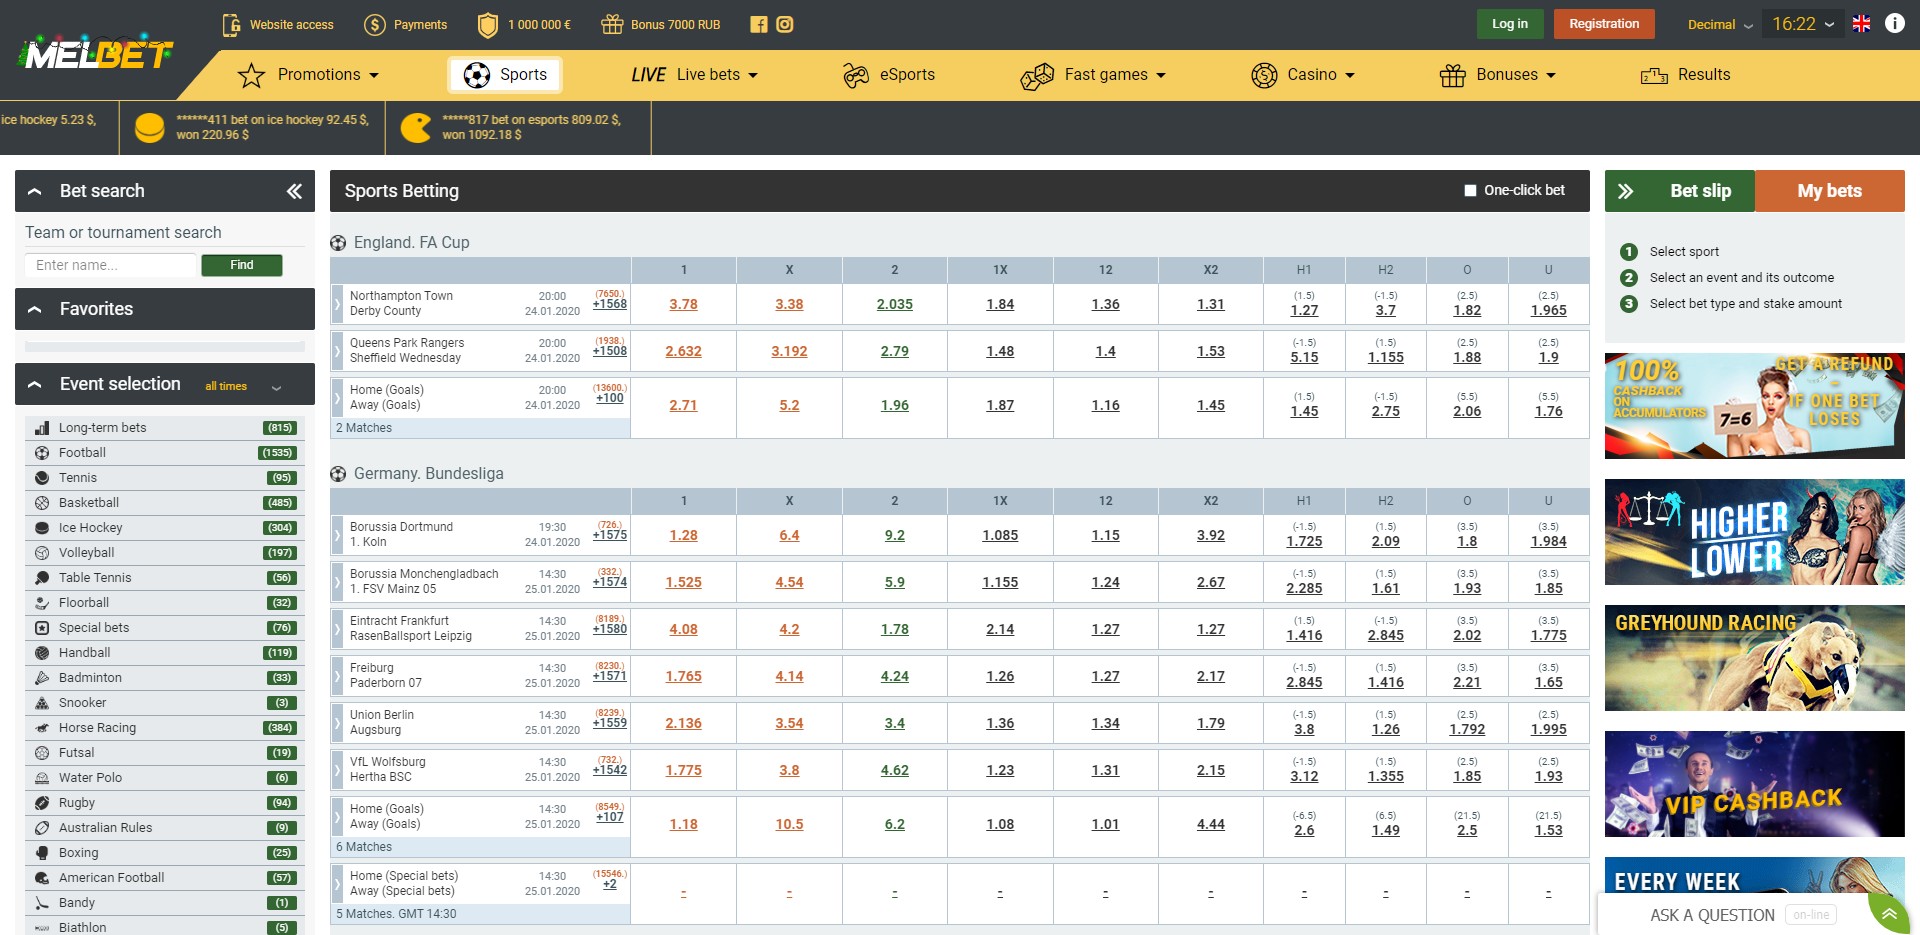Click the eSports controller icon
The image size is (1920, 935).
click(856, 75)
